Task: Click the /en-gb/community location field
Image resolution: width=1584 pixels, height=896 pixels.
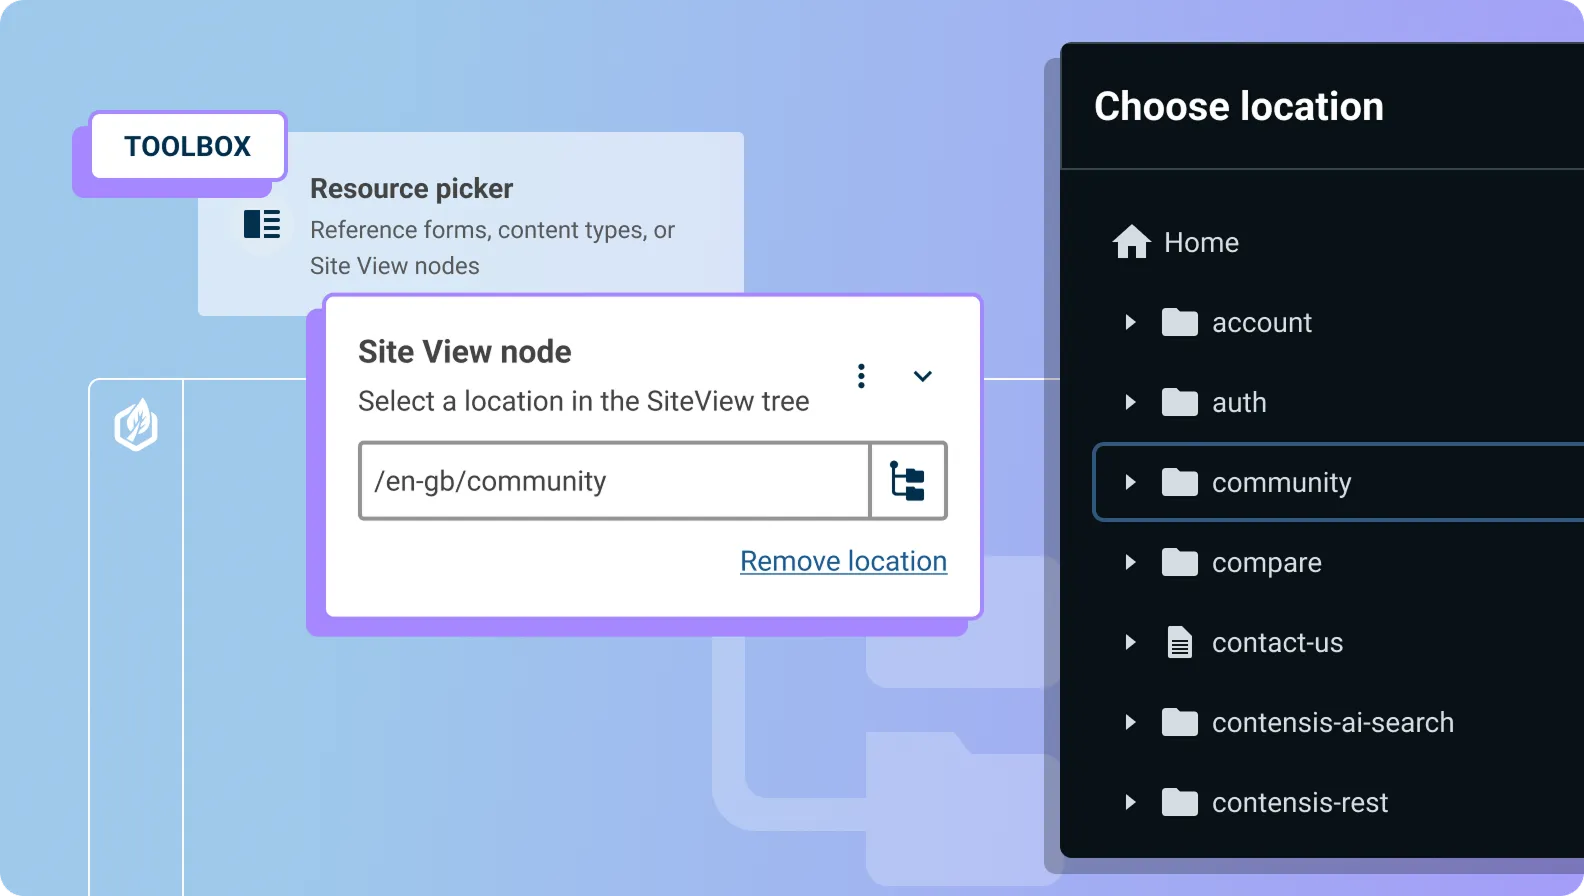Action: tap(614, 481)
